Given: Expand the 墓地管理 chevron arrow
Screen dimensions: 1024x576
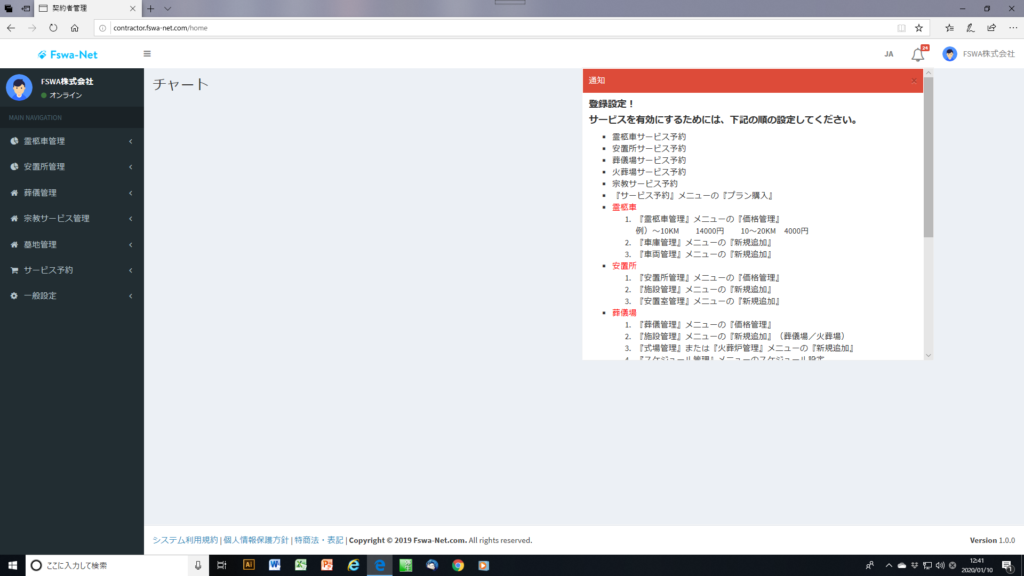Looking at the screenshot, I should (131, 244).
